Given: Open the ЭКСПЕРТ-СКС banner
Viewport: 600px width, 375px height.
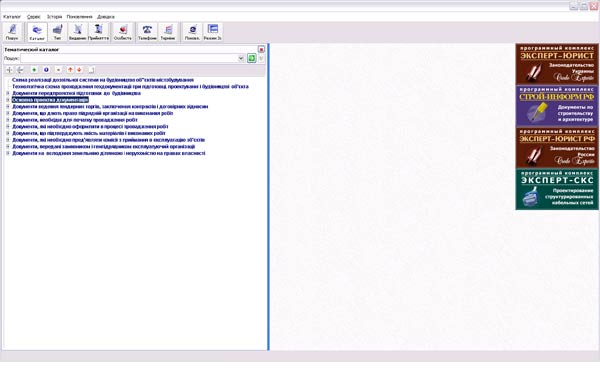Looking at the screenshot, I should click(x=557, y=189).
